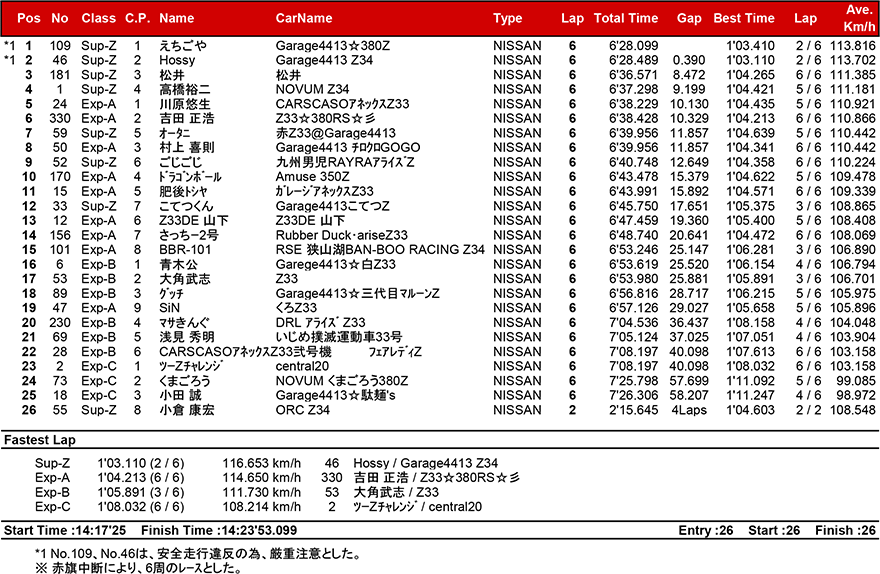Click car name NOVUM くまごろう380Z
Viewport: 880px width, 574px height.
coord(342,381)
